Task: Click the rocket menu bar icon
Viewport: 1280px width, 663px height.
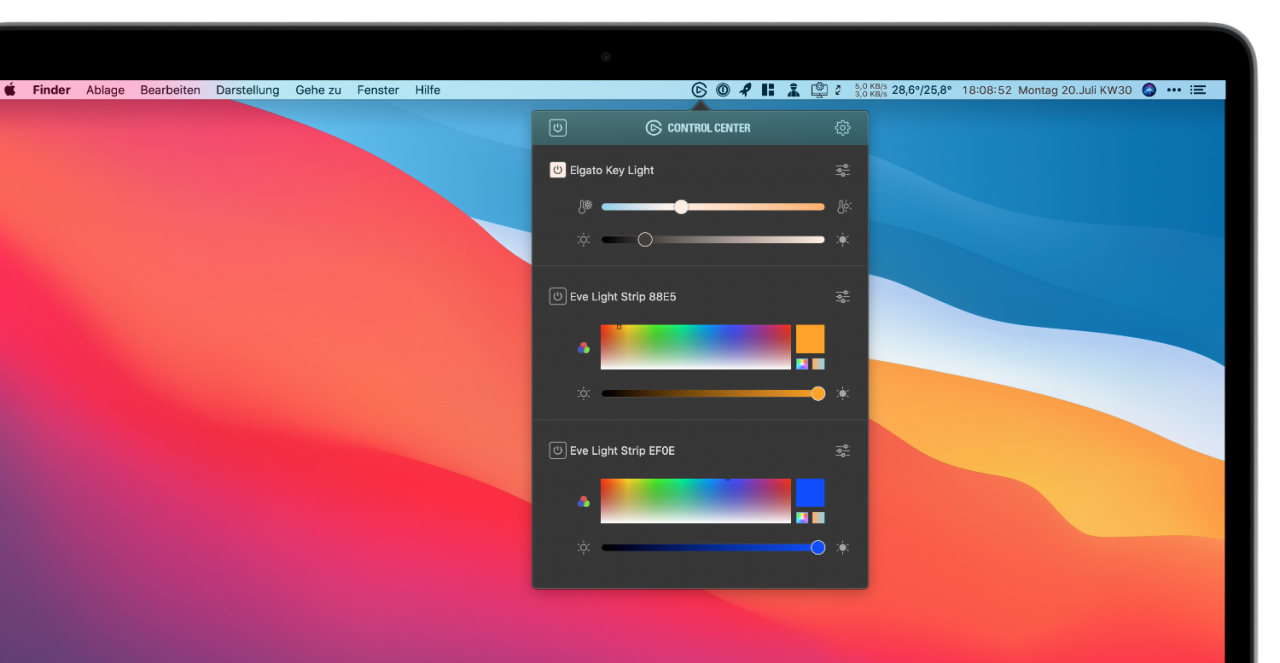Action: coord(745,90)
